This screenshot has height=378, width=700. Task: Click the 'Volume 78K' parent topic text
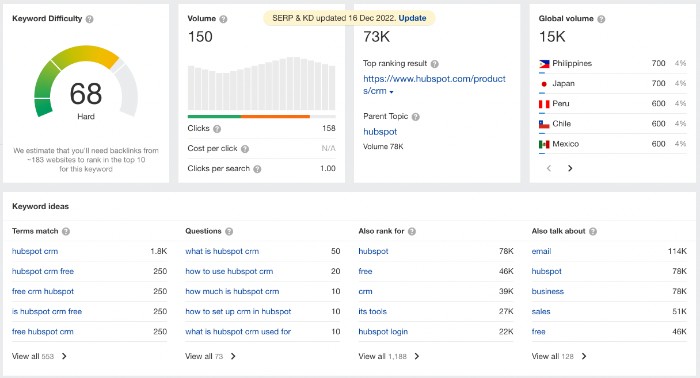click(x=383, y=146)
